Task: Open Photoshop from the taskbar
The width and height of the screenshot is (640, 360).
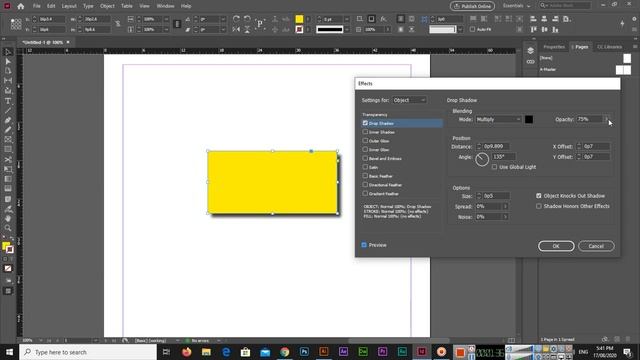Action: point(304,352)
